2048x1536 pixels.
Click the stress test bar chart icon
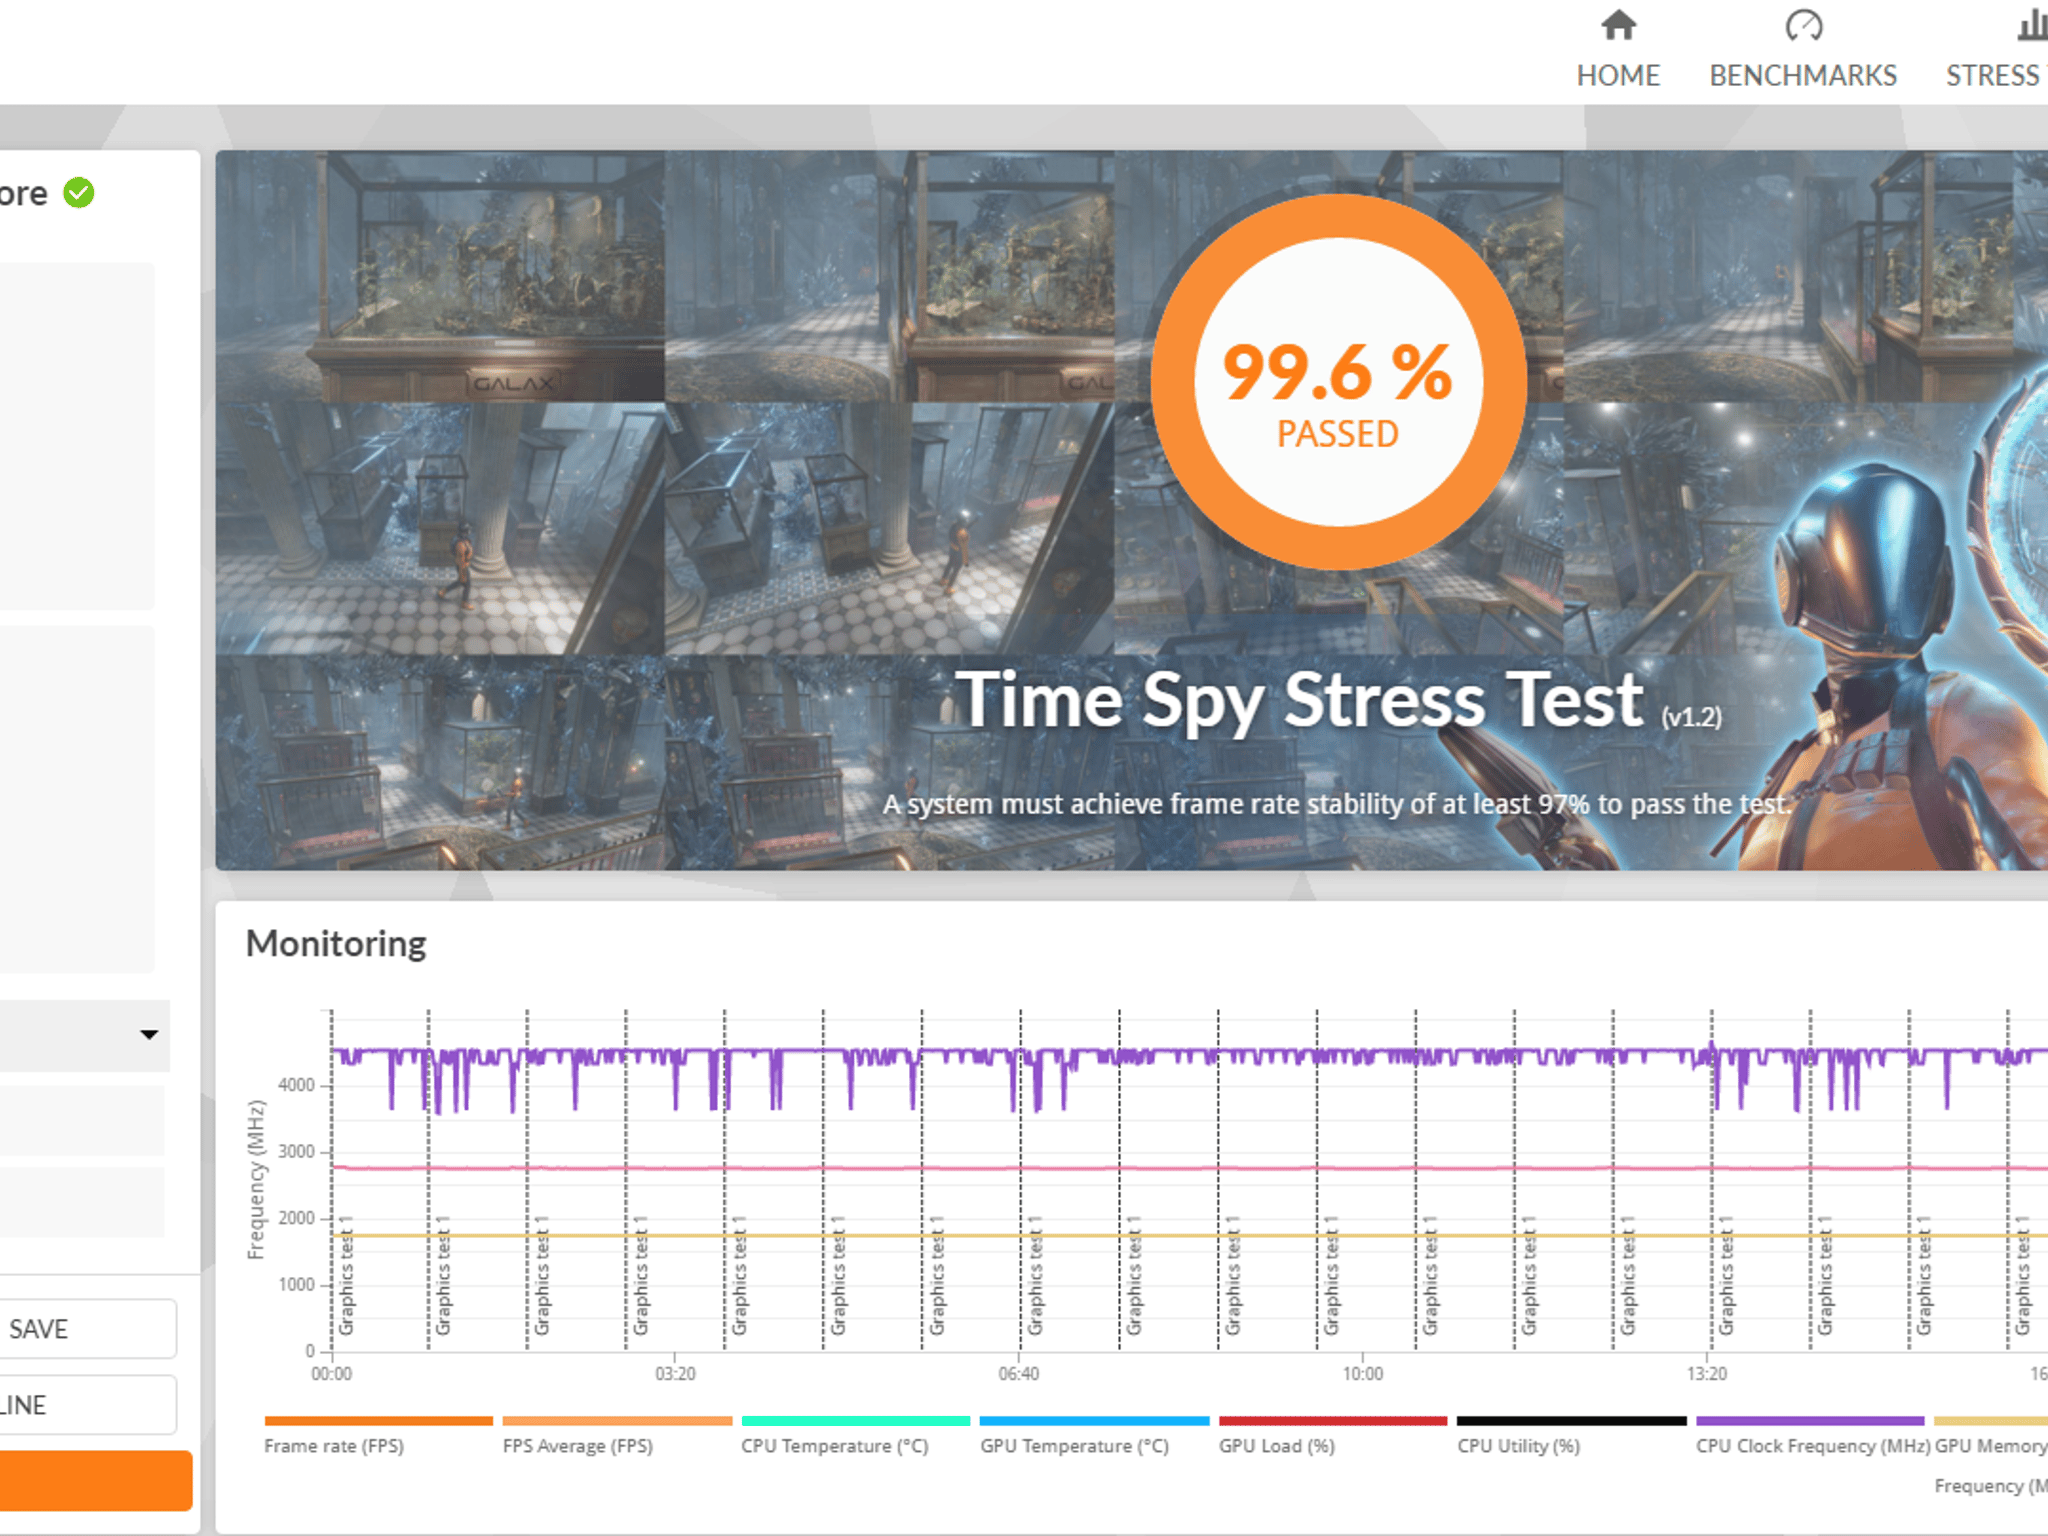coord(2033,25)
